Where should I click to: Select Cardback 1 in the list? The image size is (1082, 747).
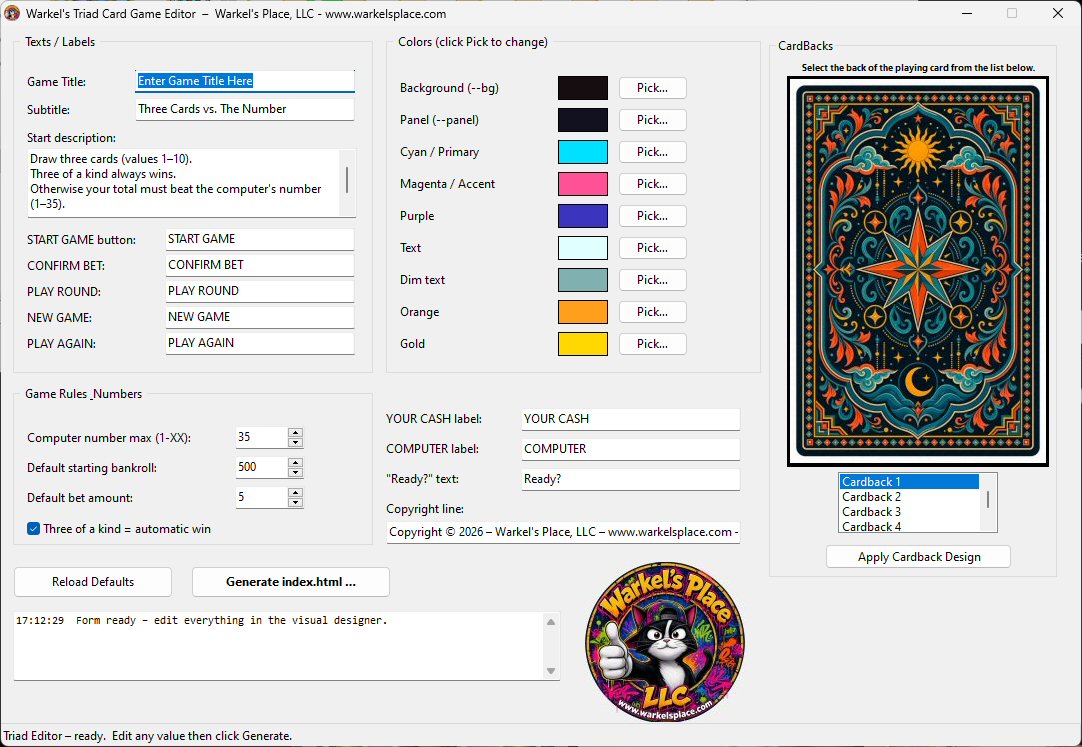coord(909,481)
